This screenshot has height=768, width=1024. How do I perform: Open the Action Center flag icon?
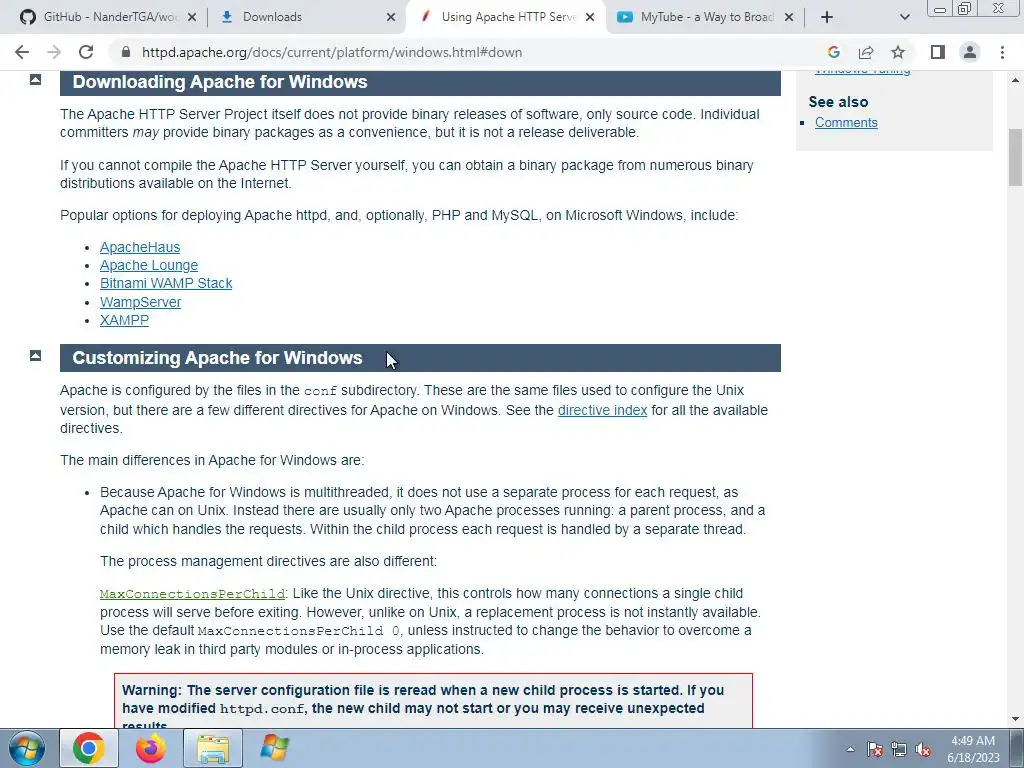click(875, 749)
